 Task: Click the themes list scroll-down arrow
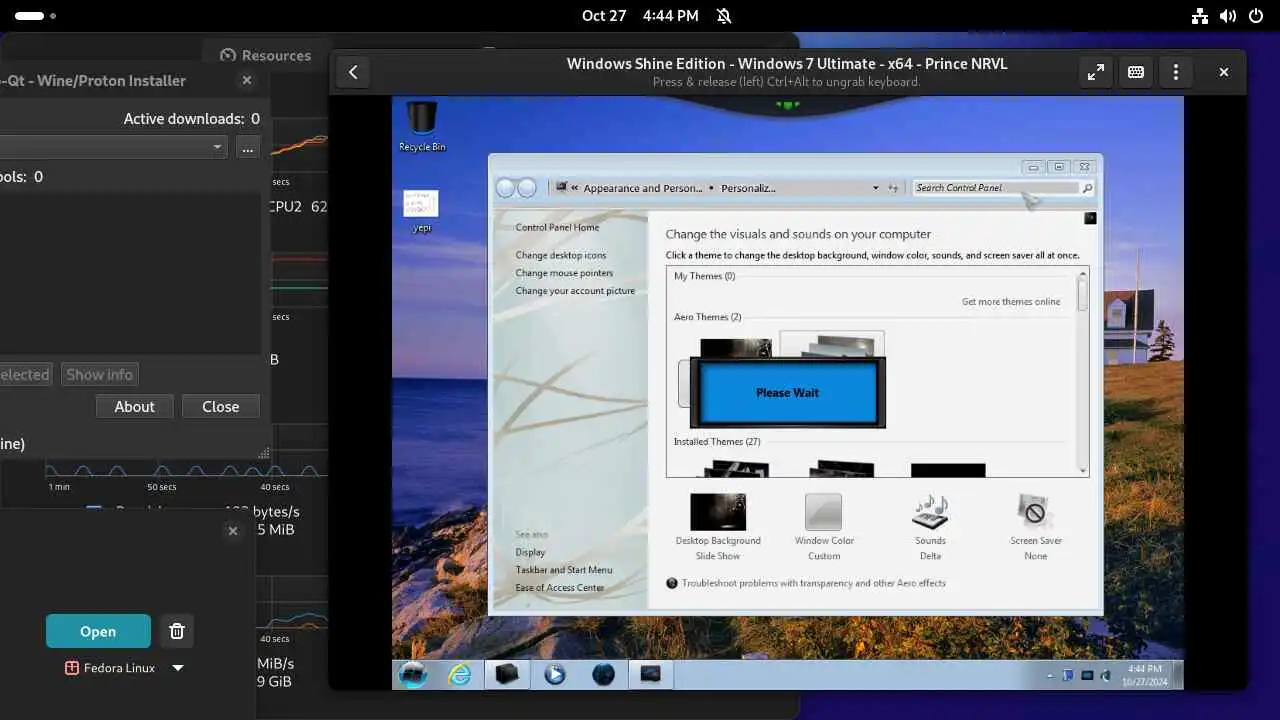click(1082, 470)
